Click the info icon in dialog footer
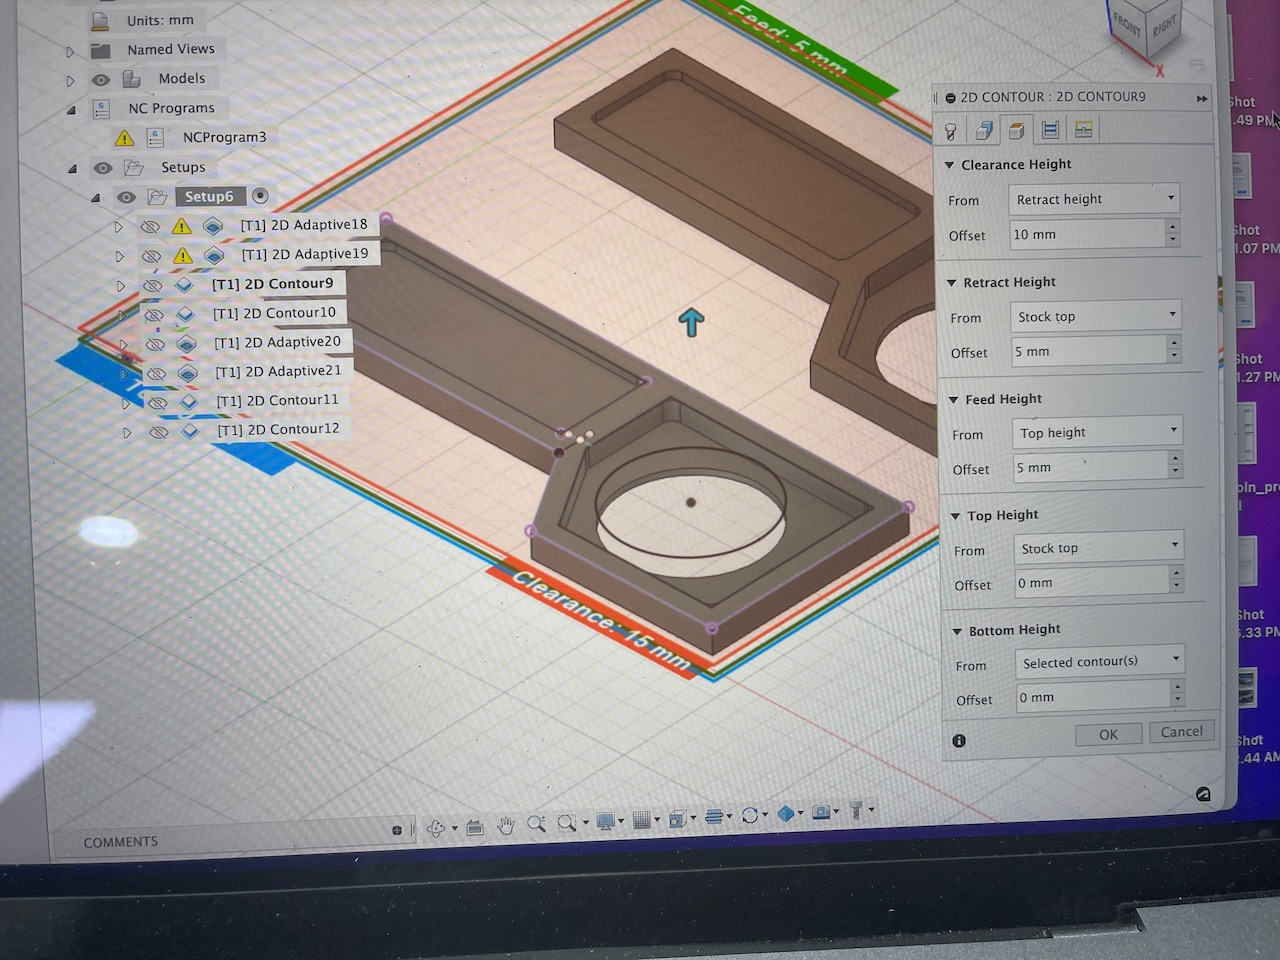Screen dimensions: 1280x960 959,741
